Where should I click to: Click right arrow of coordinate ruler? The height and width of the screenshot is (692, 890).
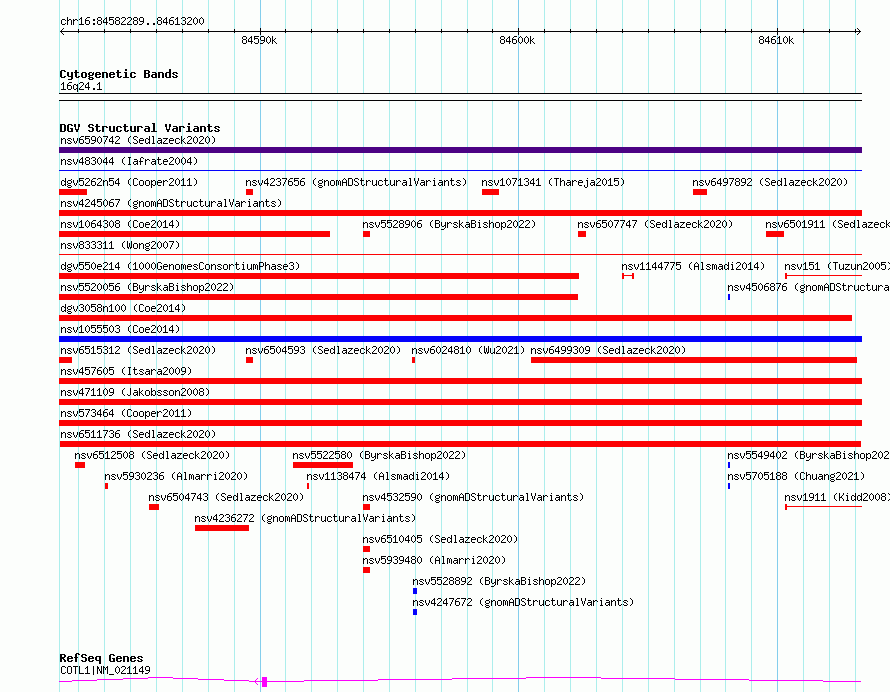858,32
